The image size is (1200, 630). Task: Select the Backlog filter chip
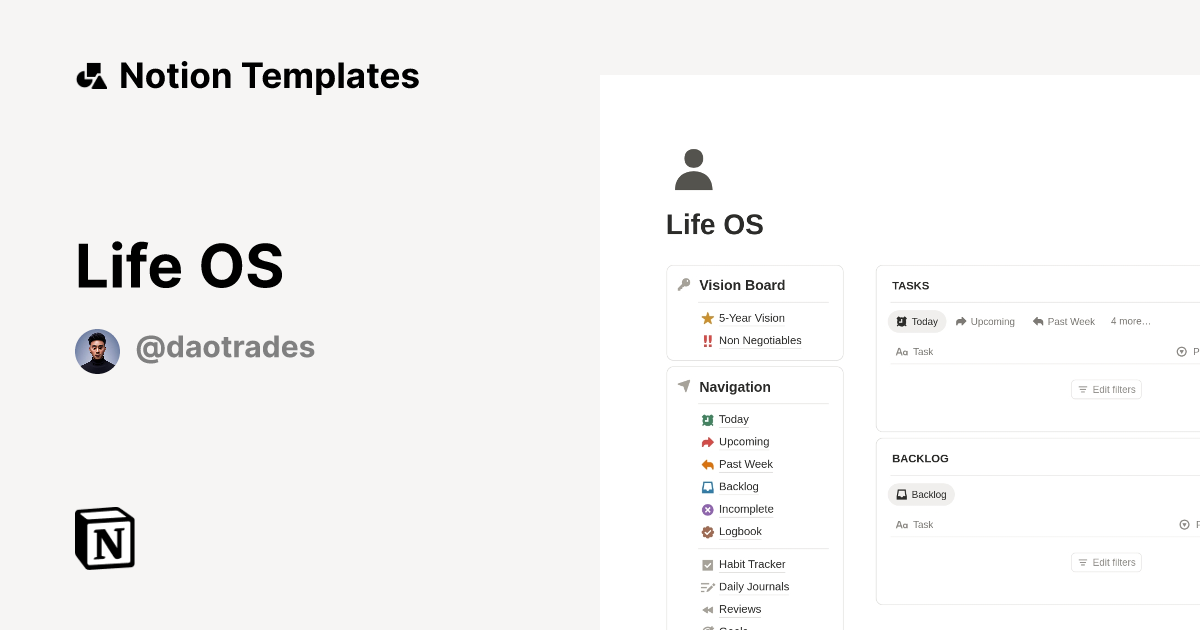[x=921, y=494]
